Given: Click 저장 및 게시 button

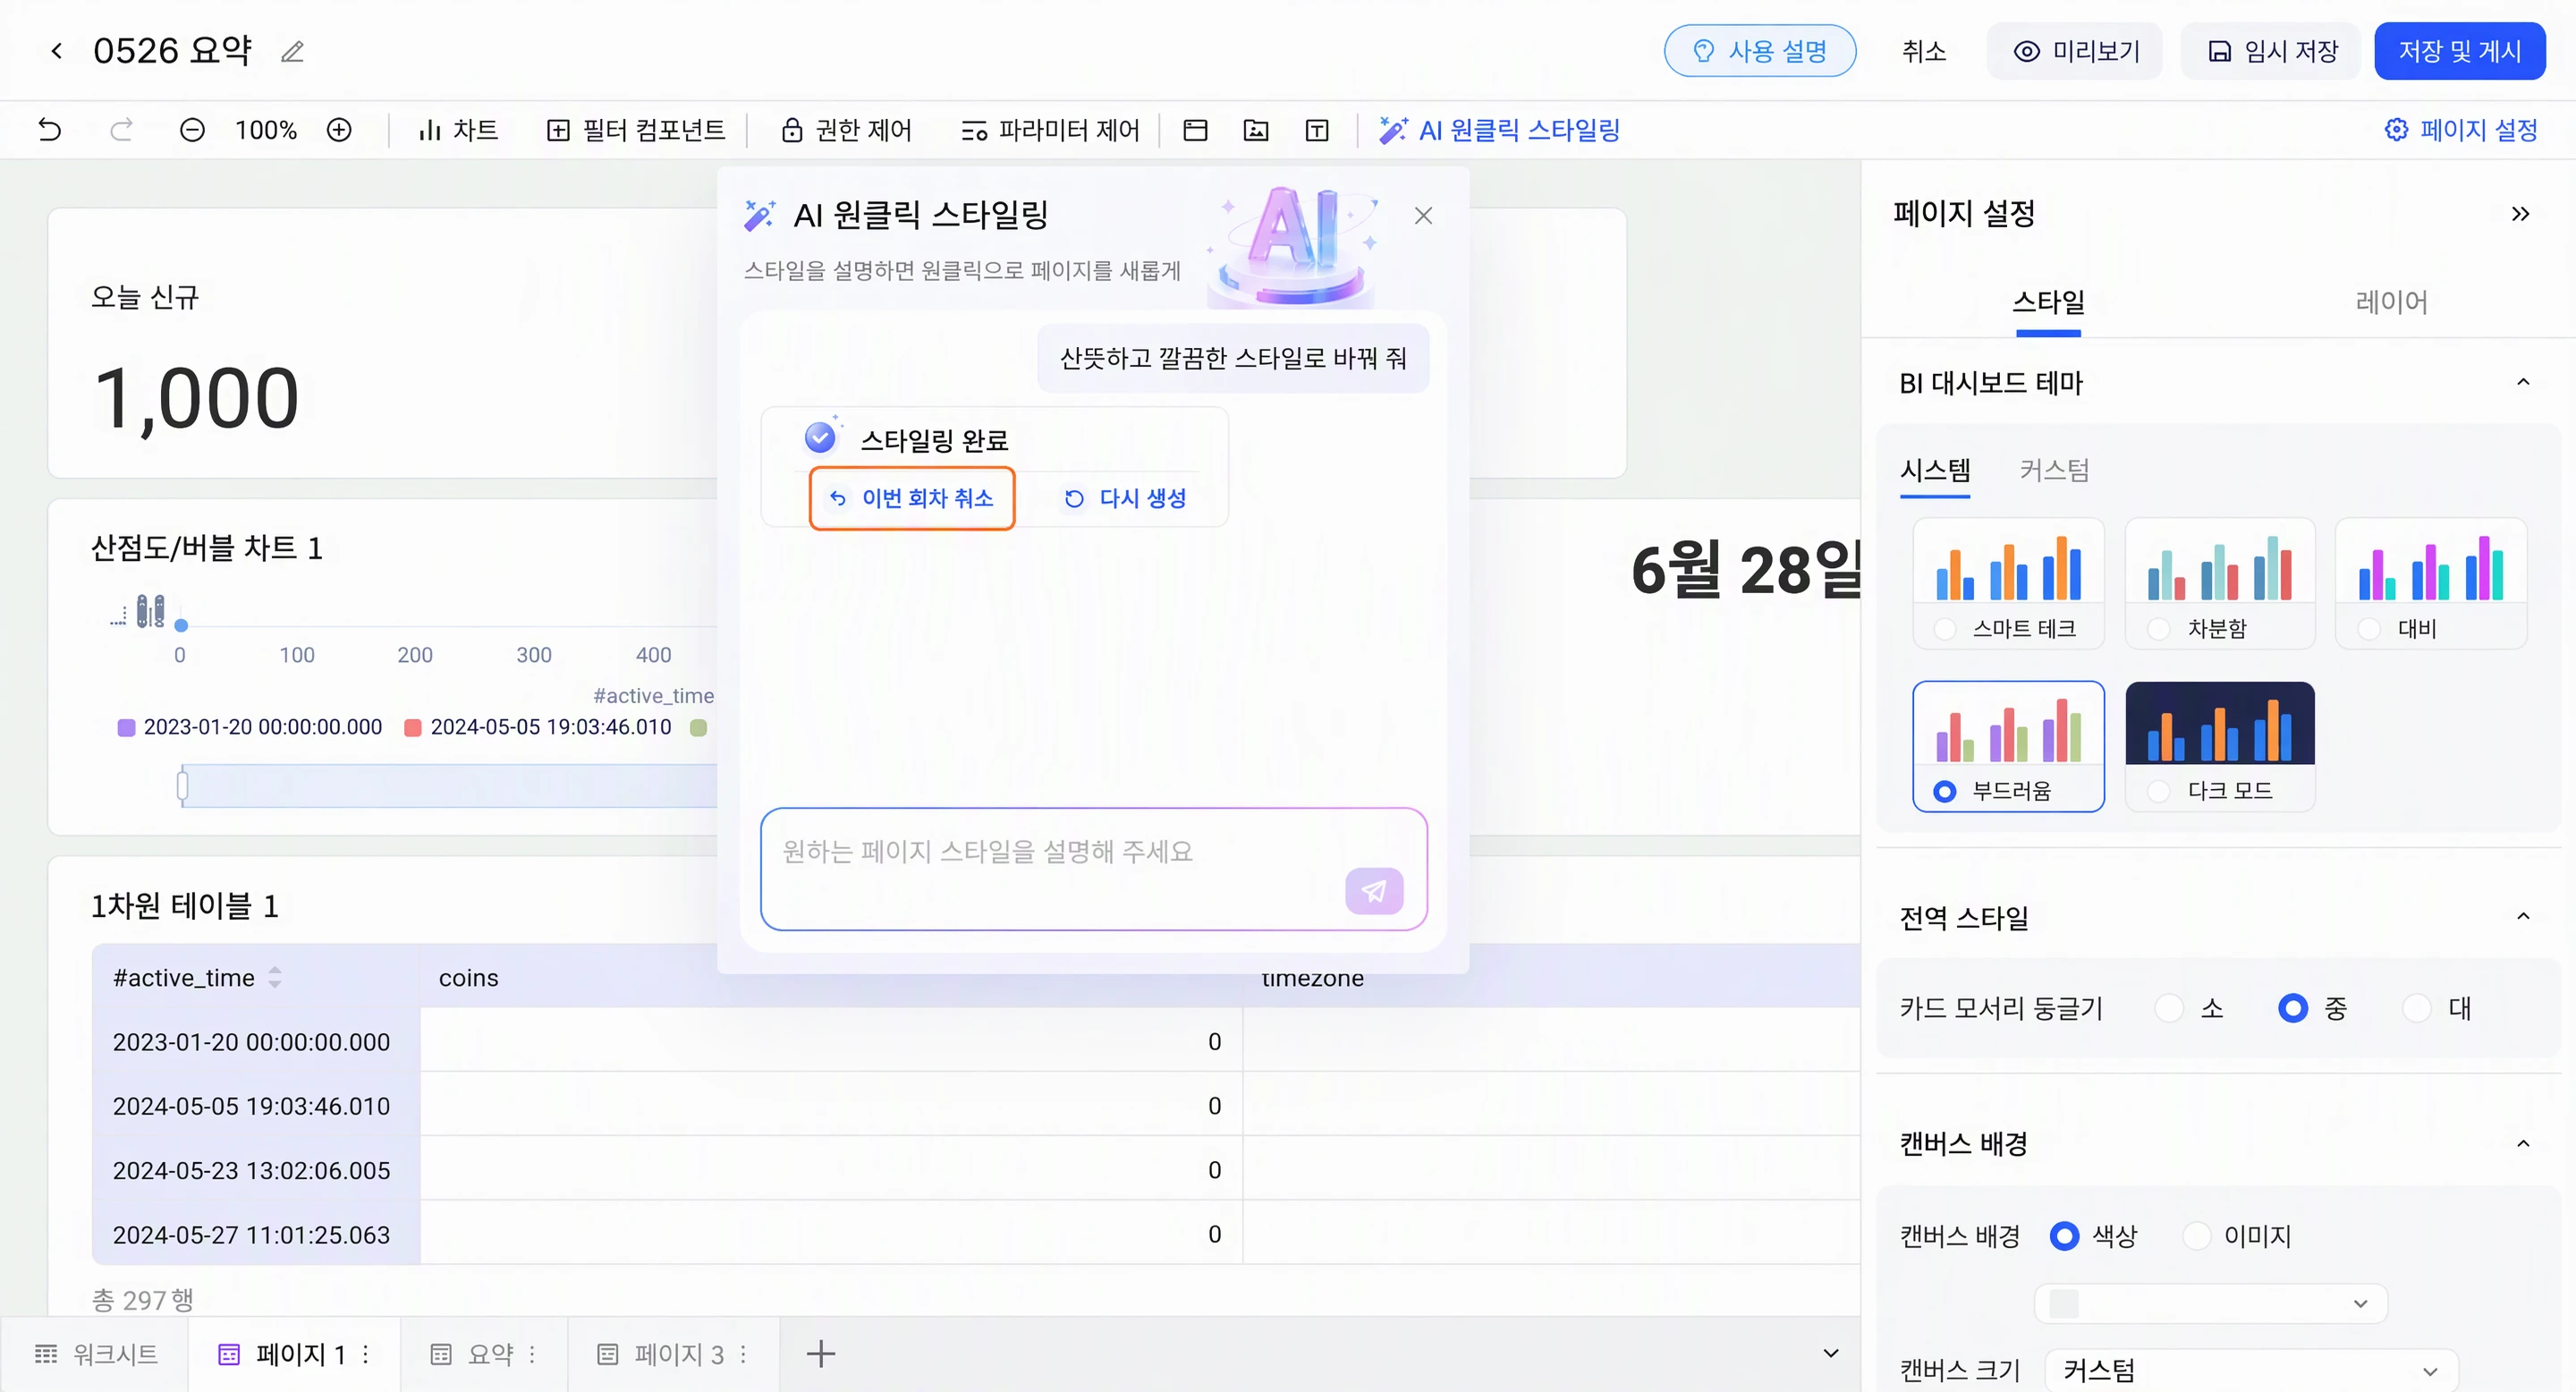Looking at the screenshot, I should pos(2460,51).
